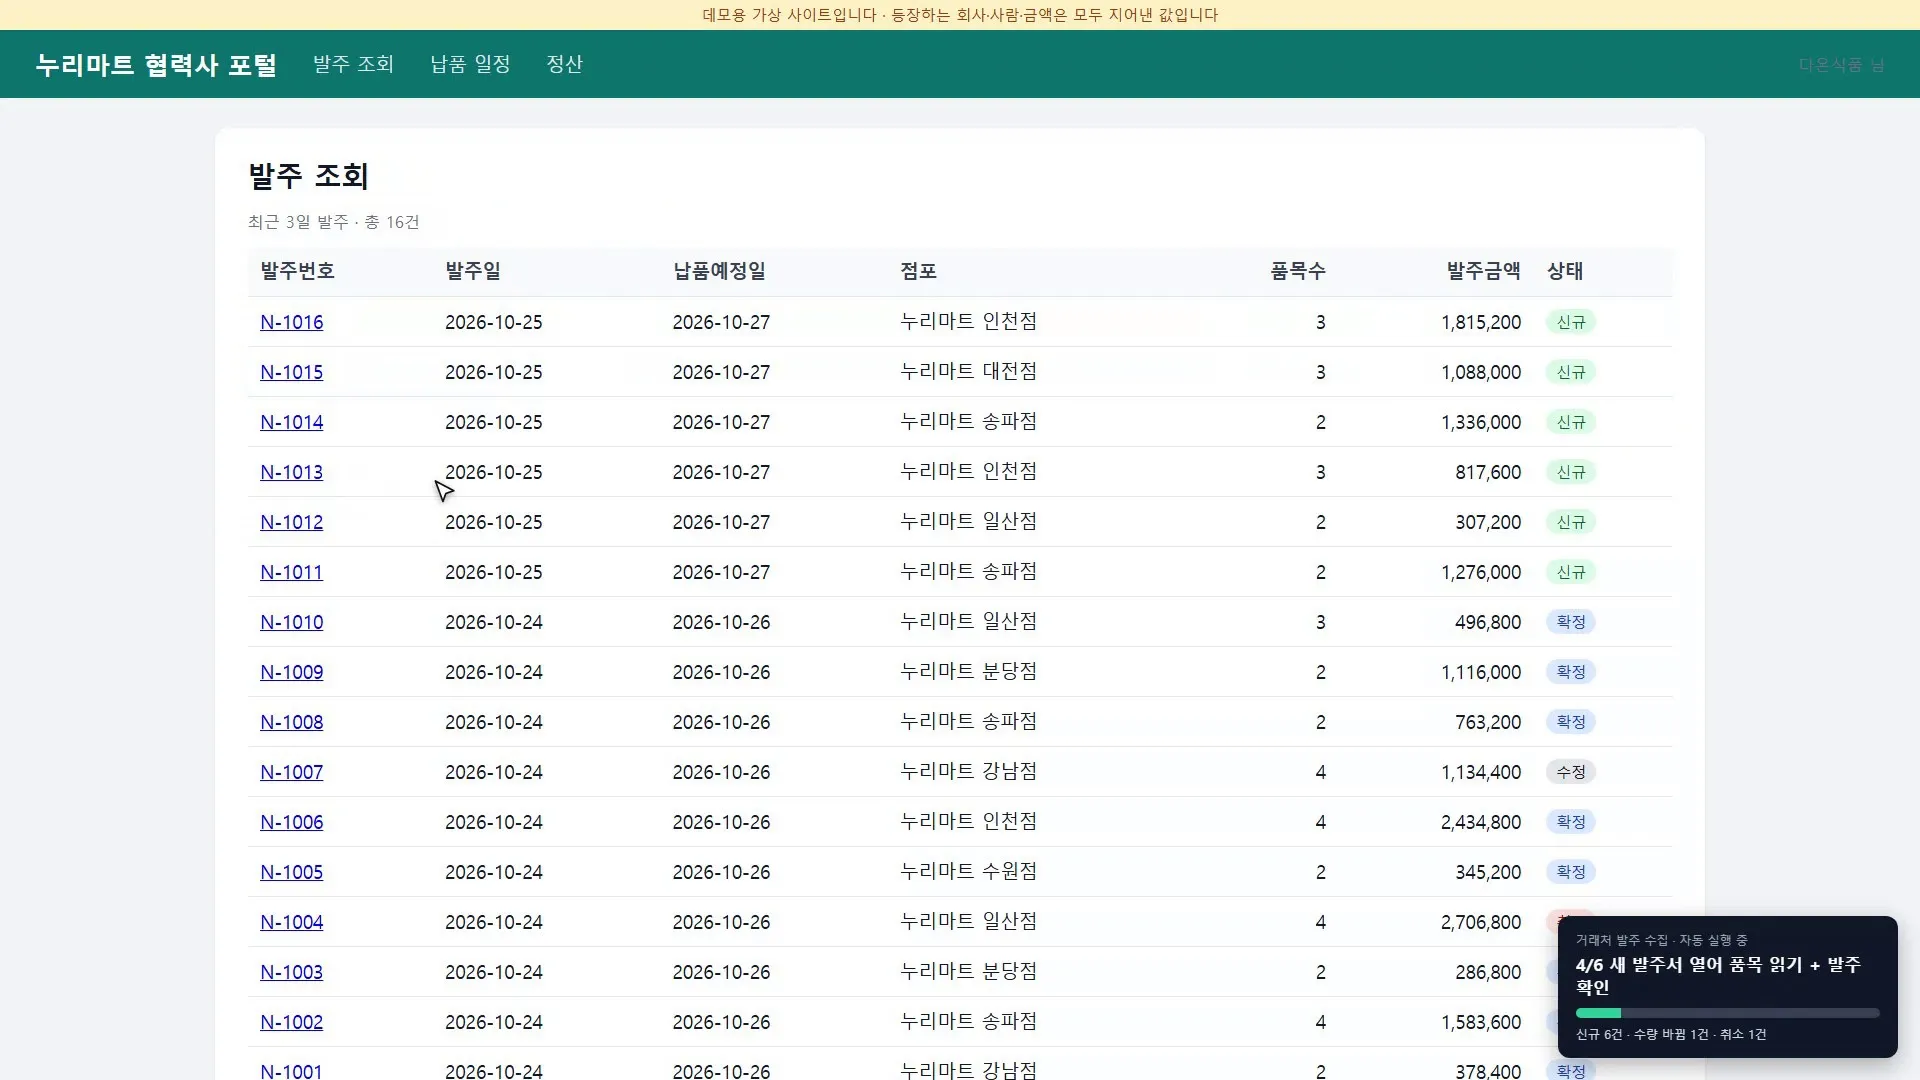Click 수정 status badge for N-1007
Screen dimensions: 1920x1080
[x=1571, y=772]
